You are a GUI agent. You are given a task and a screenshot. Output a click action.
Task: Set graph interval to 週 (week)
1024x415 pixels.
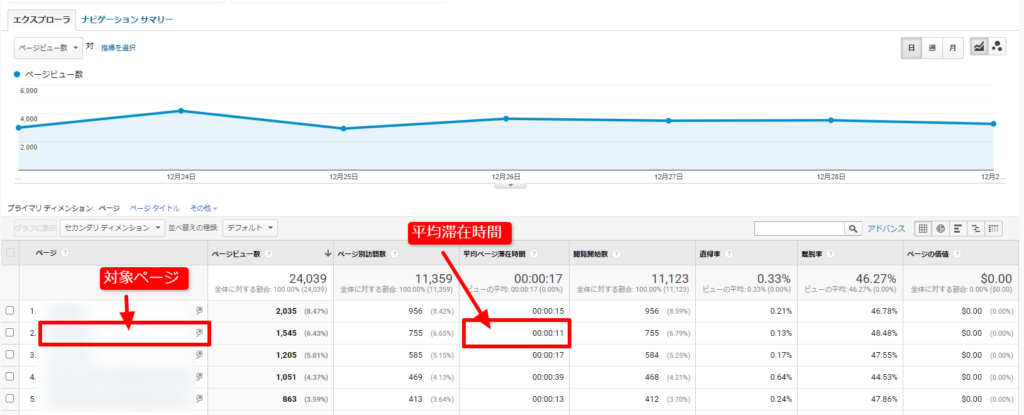pyautogui.click(x=932, y=48)
